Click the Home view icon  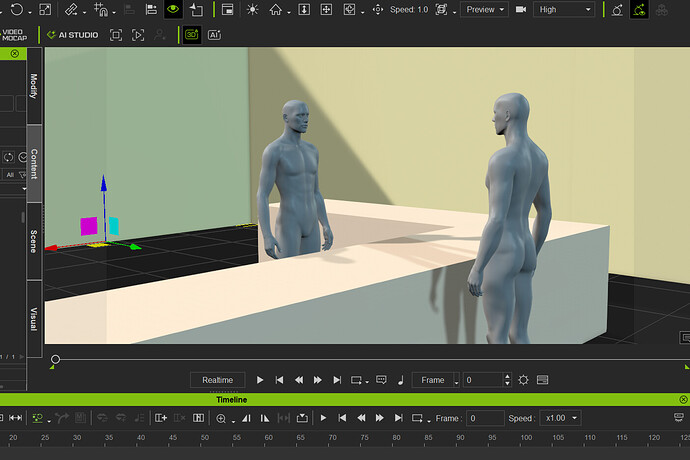coord(275,9)
